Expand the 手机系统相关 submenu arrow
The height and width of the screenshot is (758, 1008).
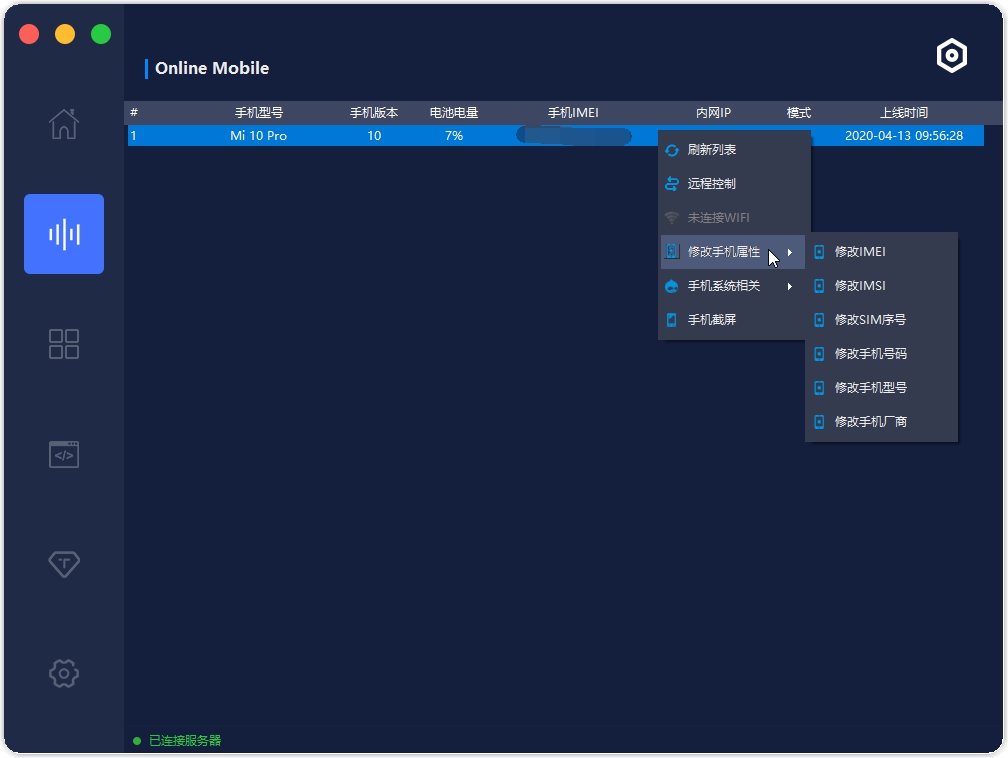790,285
